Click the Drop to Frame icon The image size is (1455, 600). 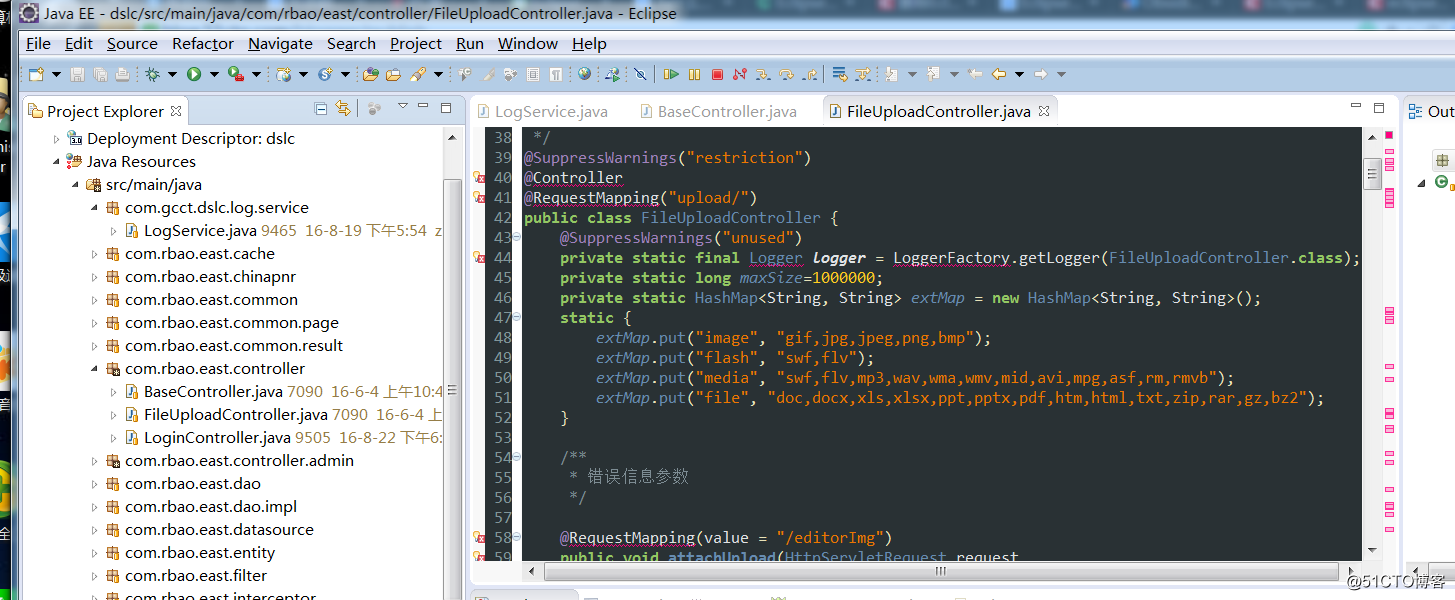[840, 74]
